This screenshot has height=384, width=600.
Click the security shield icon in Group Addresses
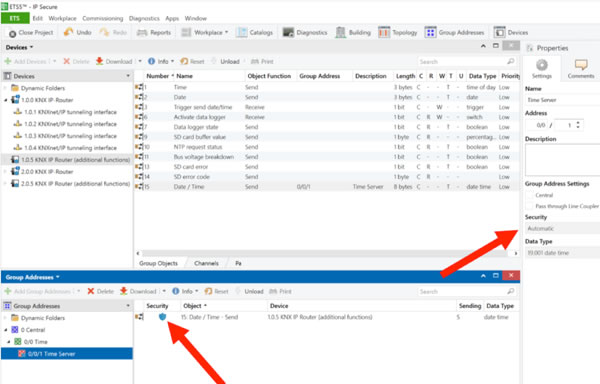[x=162, y=317]
